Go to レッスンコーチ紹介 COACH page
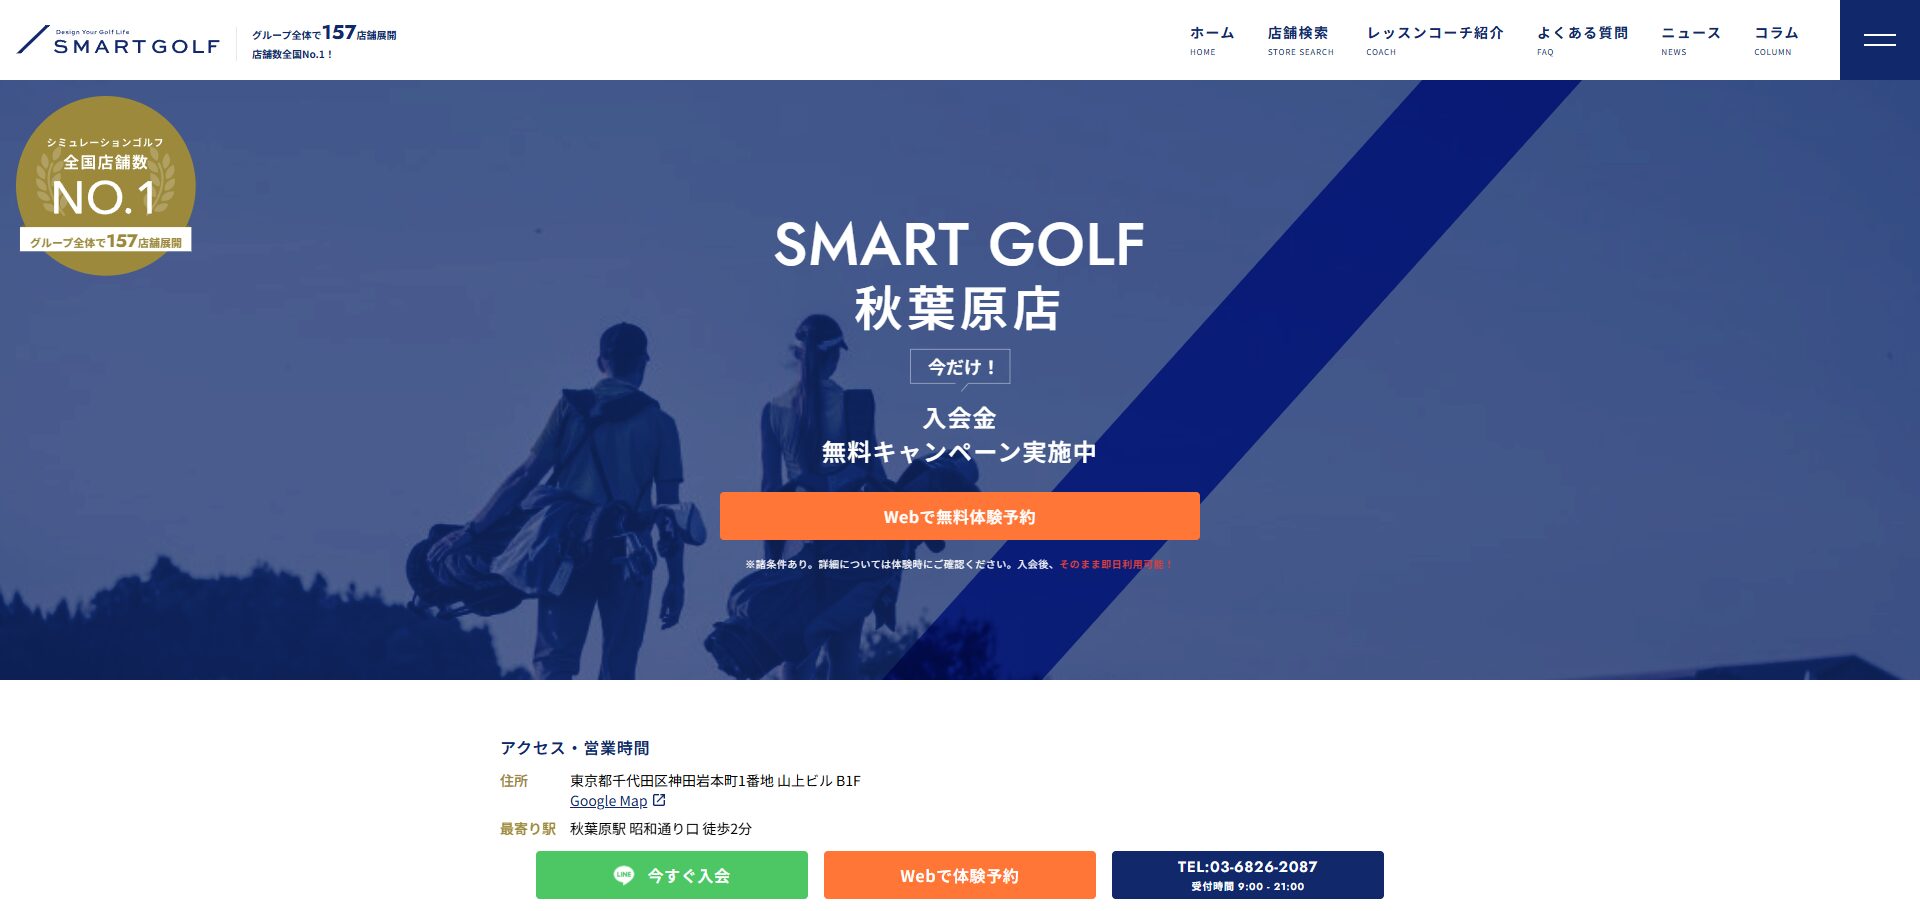Image resolution: width=1920 pixels, height=911 pixels. tap(1434, 41)
